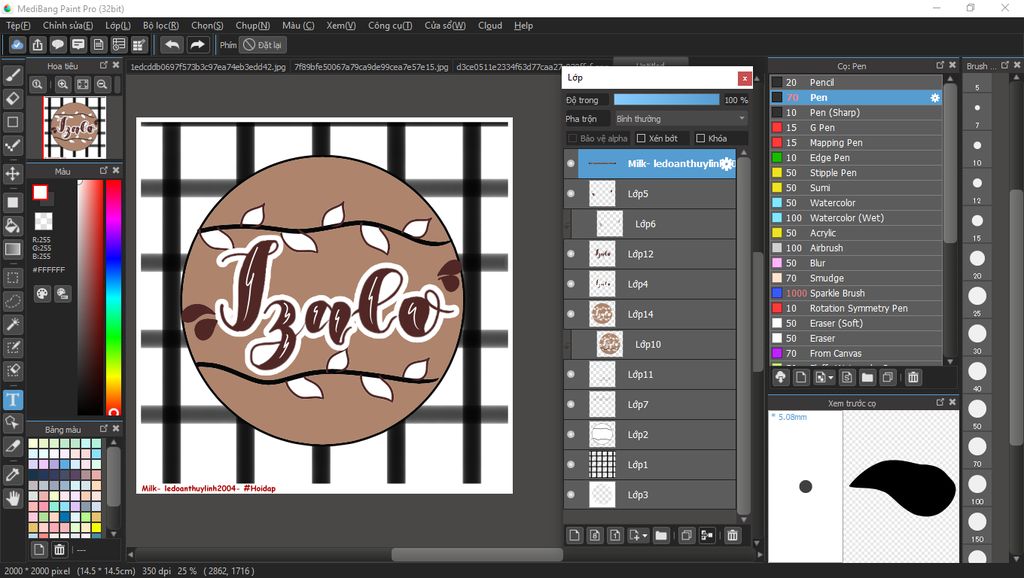Image resolution: width=1024 pixels, height=578 pixels.
Task: Open the Lớp(L) menu
Action: (118, 25)
